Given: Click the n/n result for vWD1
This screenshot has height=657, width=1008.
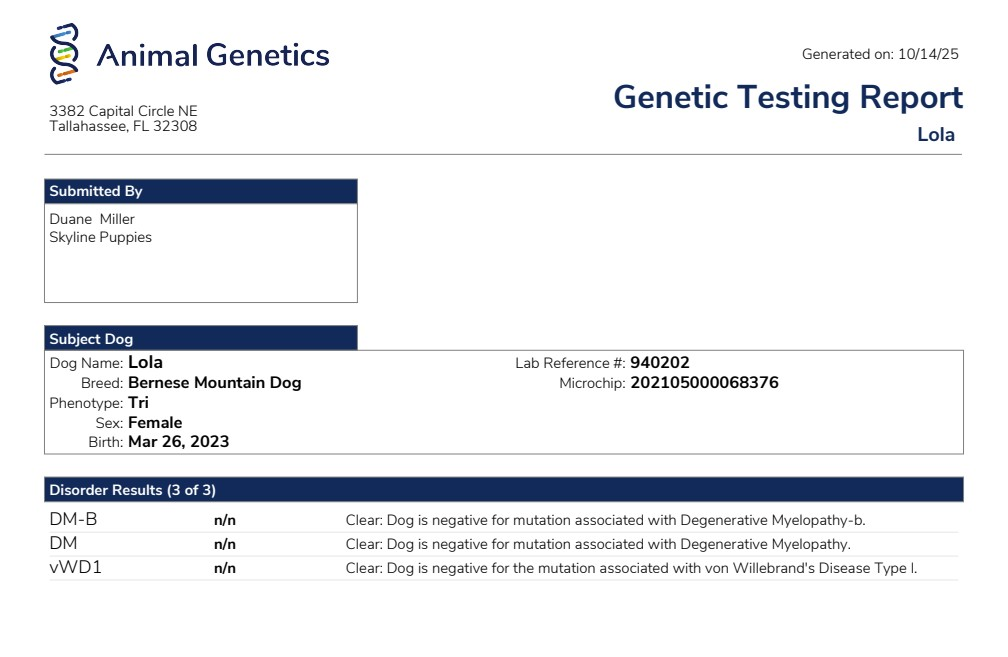Looking at the screenshot, I should point(225,569).
